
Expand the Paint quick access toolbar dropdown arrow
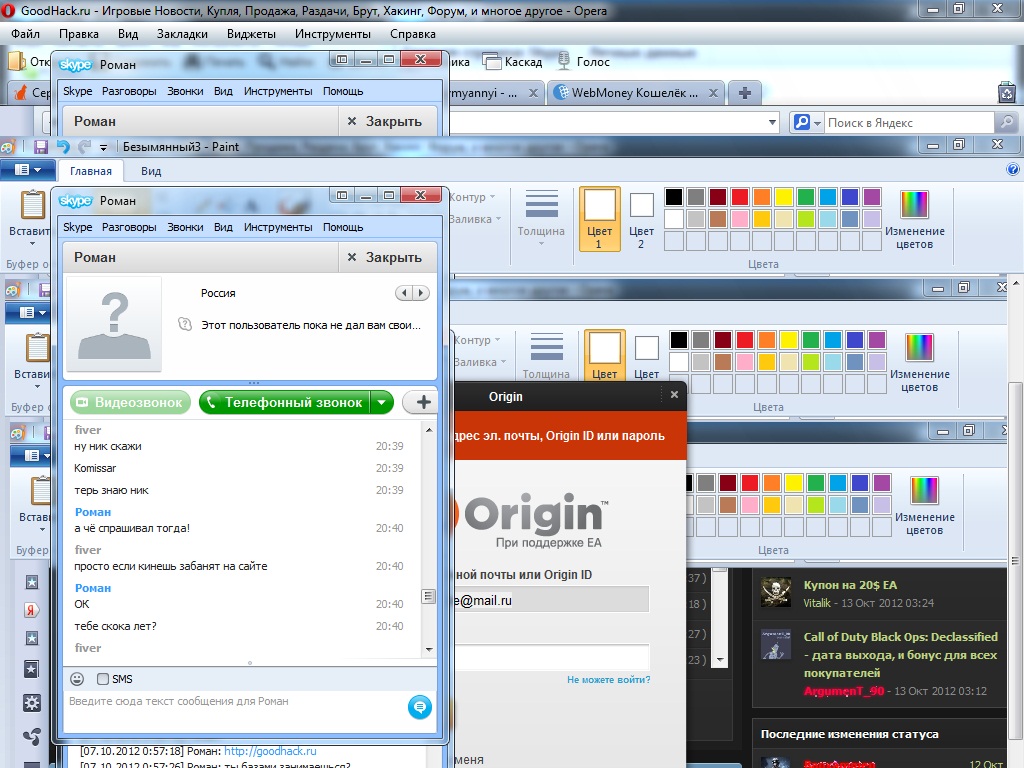point(103,148)
